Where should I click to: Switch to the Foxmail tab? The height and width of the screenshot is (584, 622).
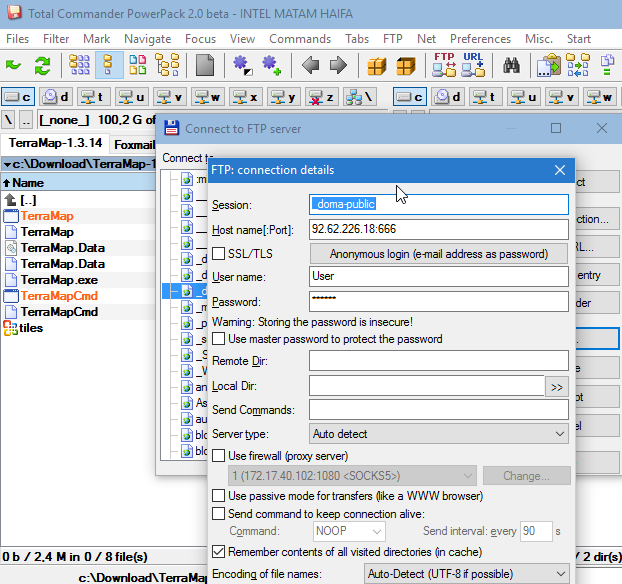coord(134,145)
